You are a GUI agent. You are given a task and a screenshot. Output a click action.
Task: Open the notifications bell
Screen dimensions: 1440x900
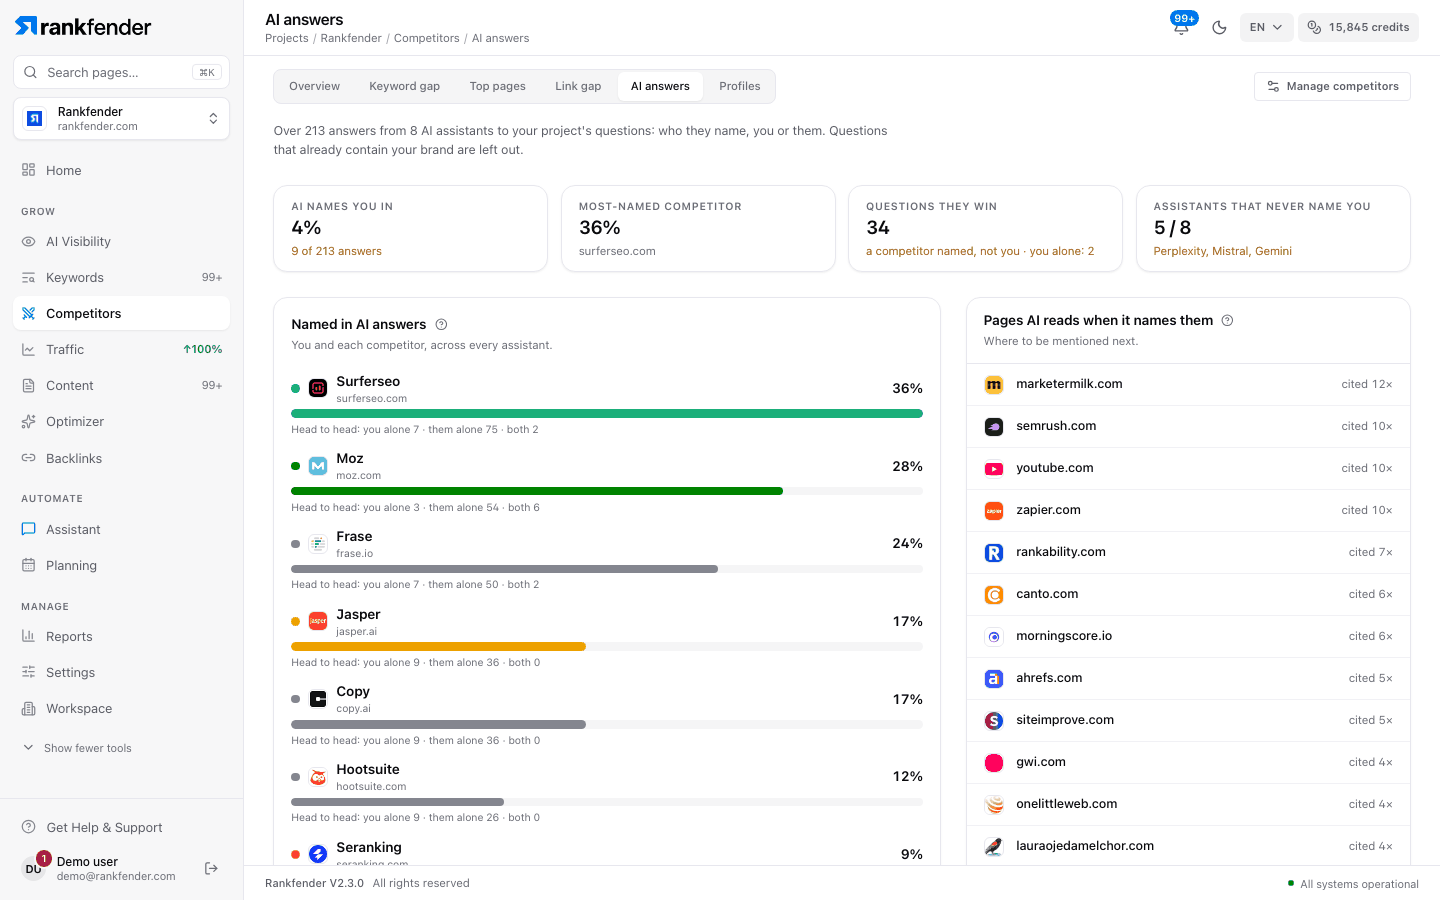pos(1181,27)
